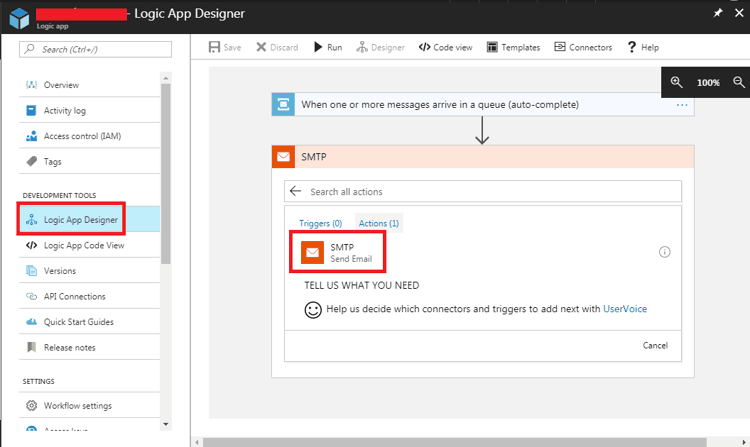Cancel the action selection
750x447 pixels.
click(655, 345)
